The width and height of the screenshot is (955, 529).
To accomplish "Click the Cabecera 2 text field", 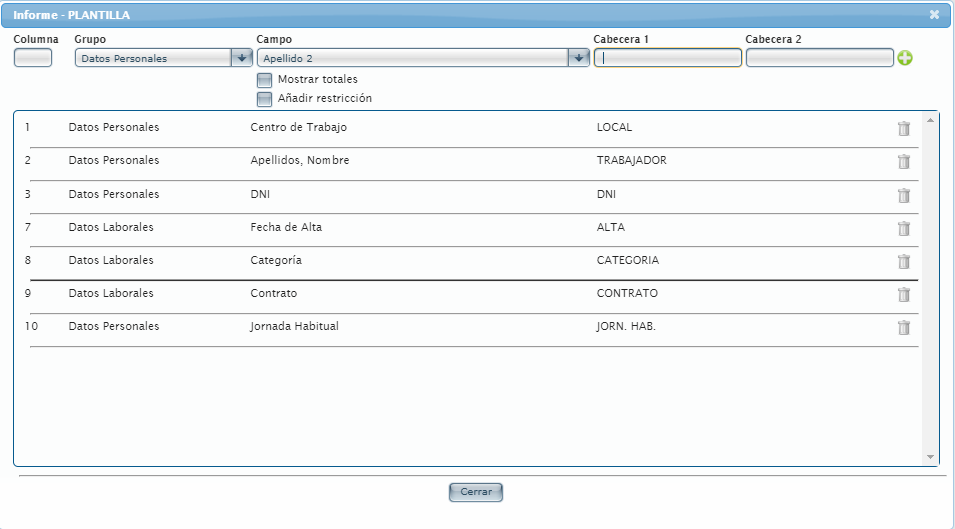I will click(x=819, y=58).
